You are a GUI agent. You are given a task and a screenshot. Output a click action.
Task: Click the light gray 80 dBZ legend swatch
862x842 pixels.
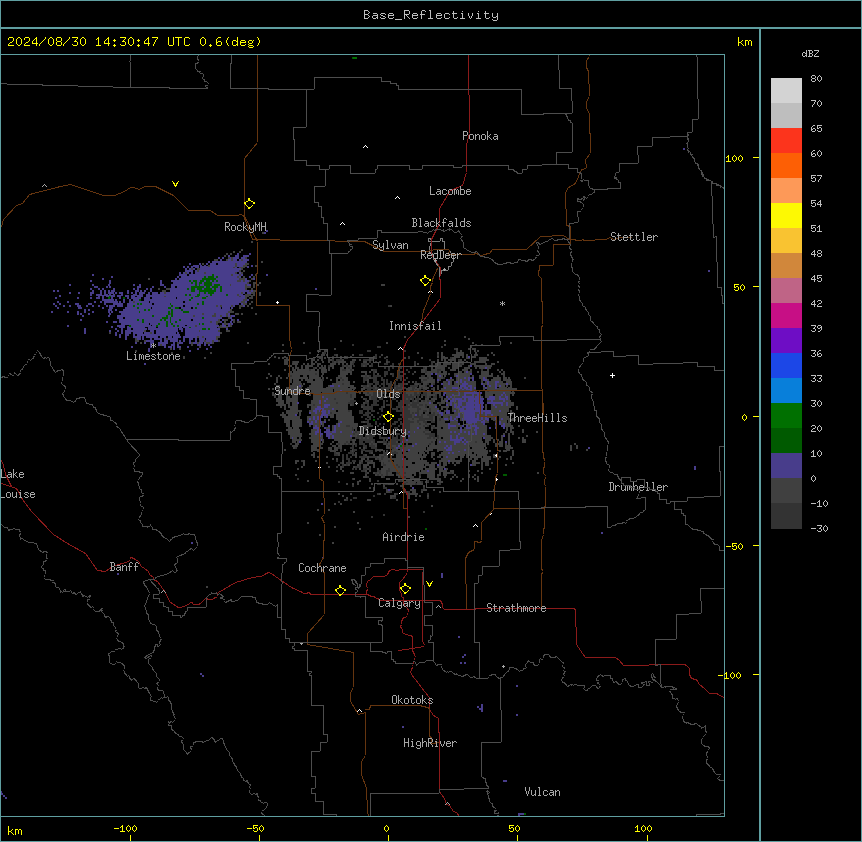click(786, 91)
